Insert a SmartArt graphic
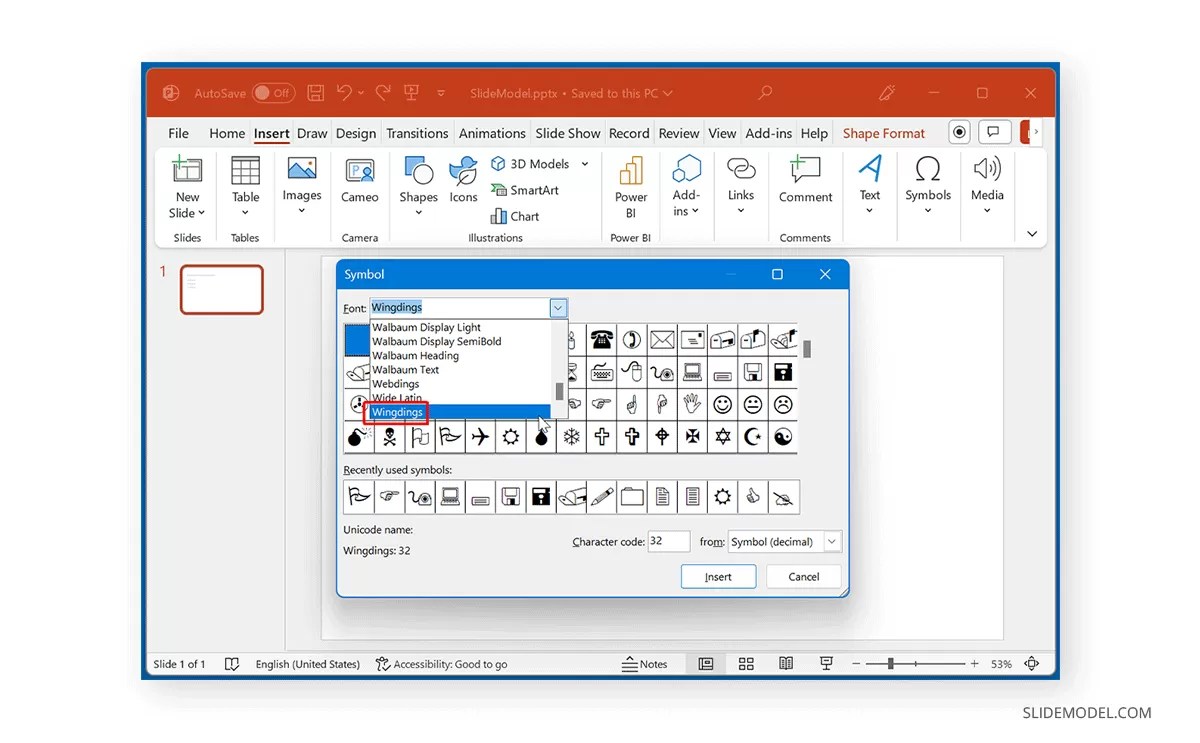1200x743 pixels. click(525, 190)
